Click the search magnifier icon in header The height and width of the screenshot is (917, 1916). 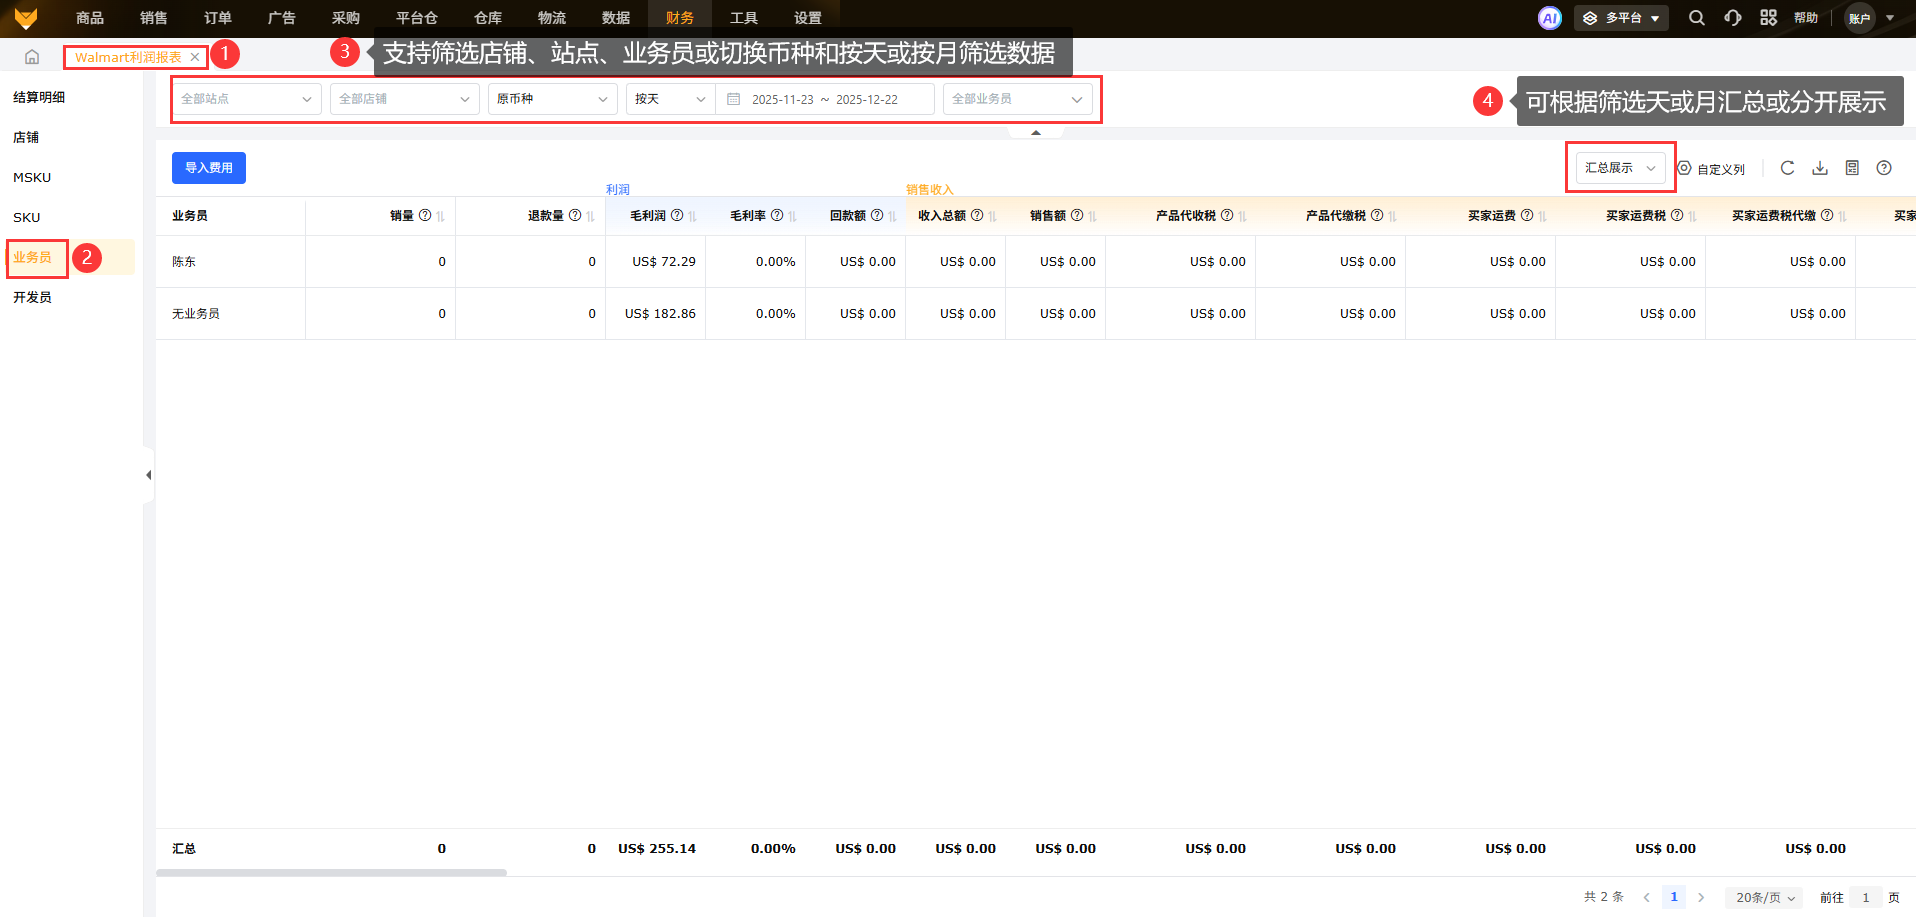click(x=1696, y=18)
